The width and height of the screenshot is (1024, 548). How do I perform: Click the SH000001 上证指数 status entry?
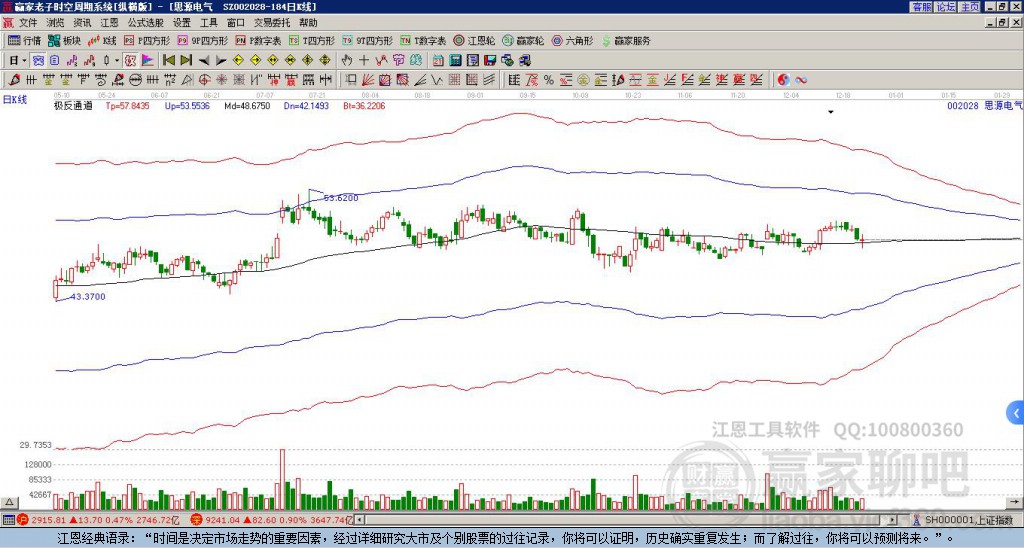tap(968, 520)
